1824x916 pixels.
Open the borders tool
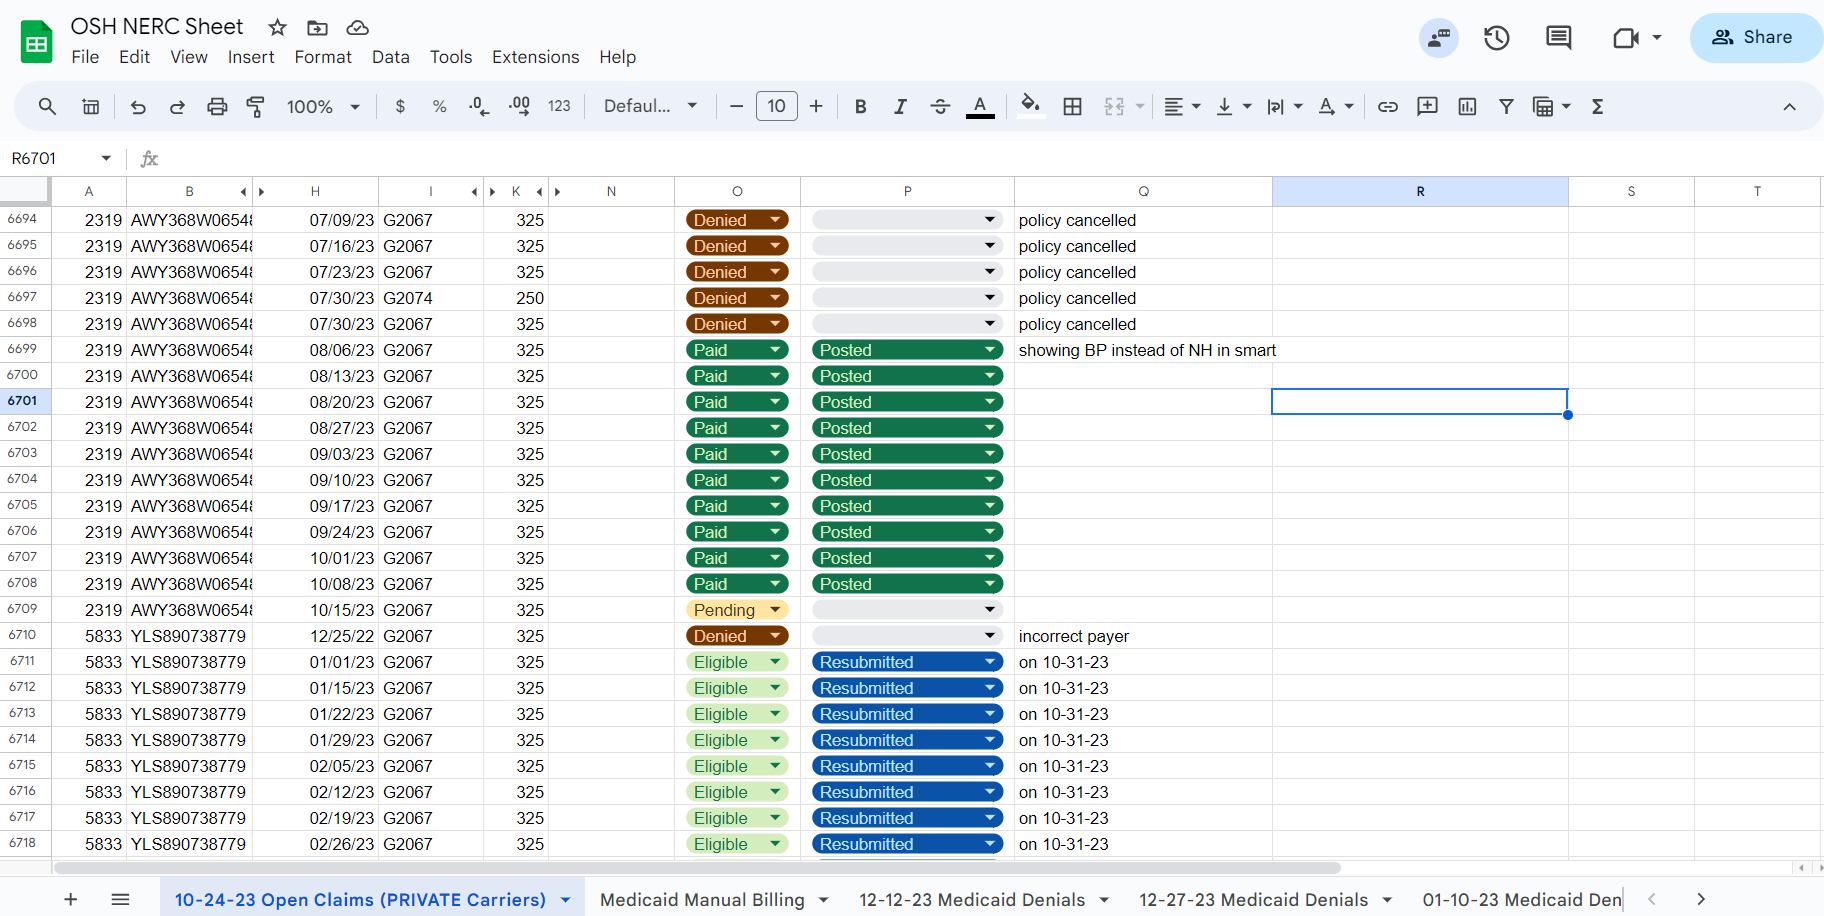tap(1072, 106)
